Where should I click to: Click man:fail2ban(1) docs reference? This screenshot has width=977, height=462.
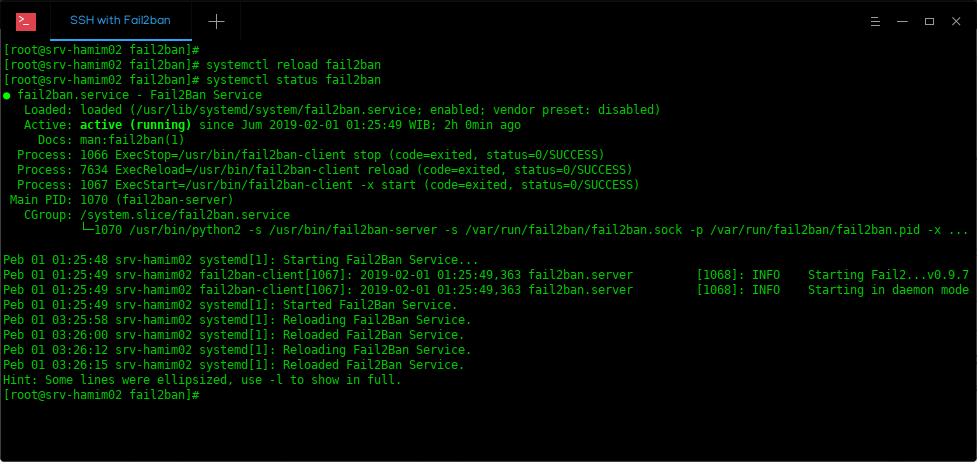(x=132, y=140)
